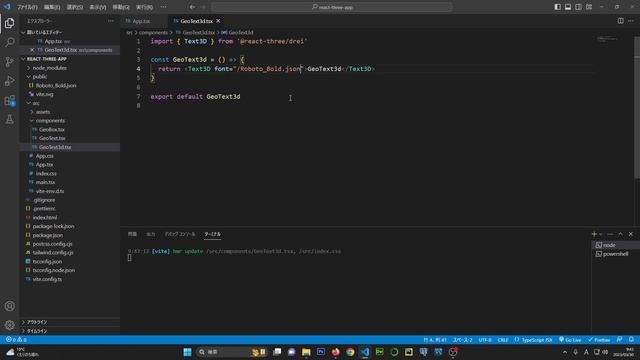640x360 pixels.
Task: Click Prettier status bar item
Action: [x=599, y=340]
